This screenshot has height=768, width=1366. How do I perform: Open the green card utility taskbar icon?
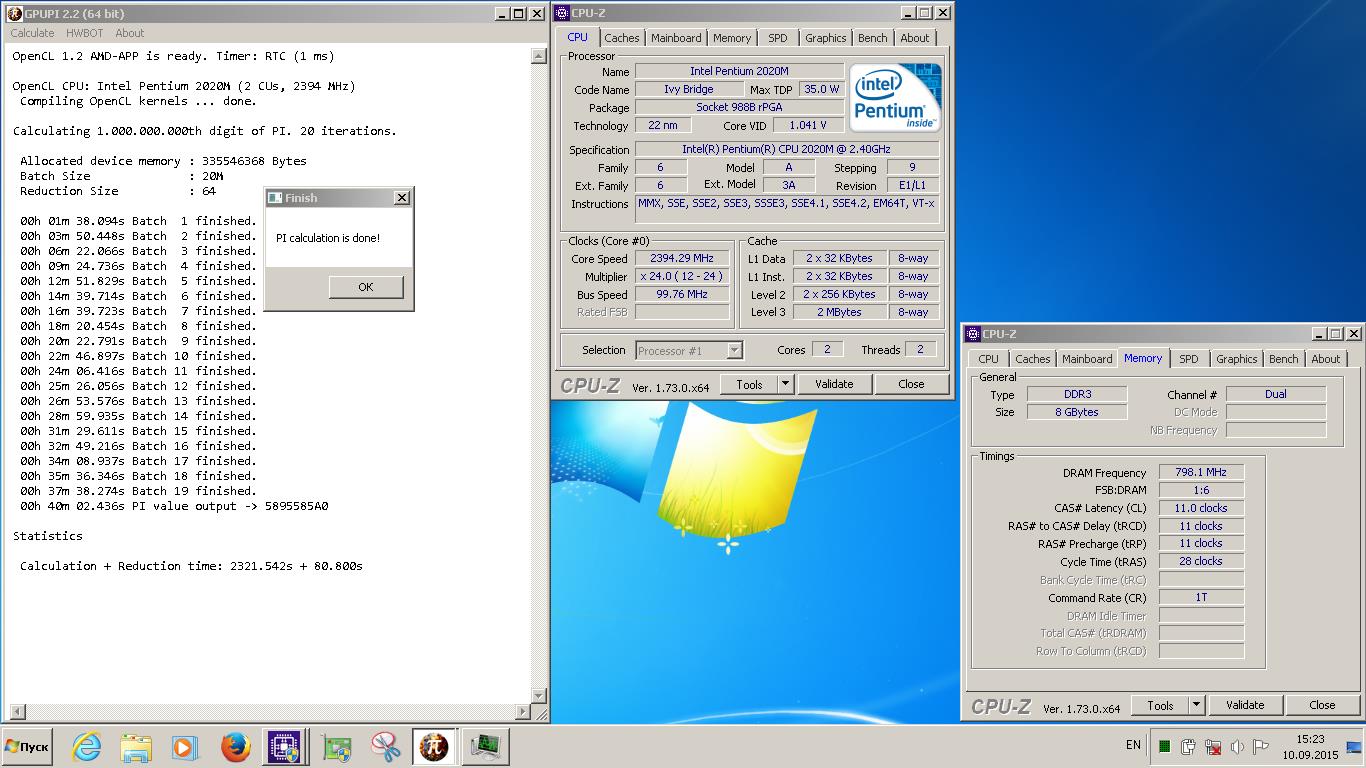[x=337, y=747]
